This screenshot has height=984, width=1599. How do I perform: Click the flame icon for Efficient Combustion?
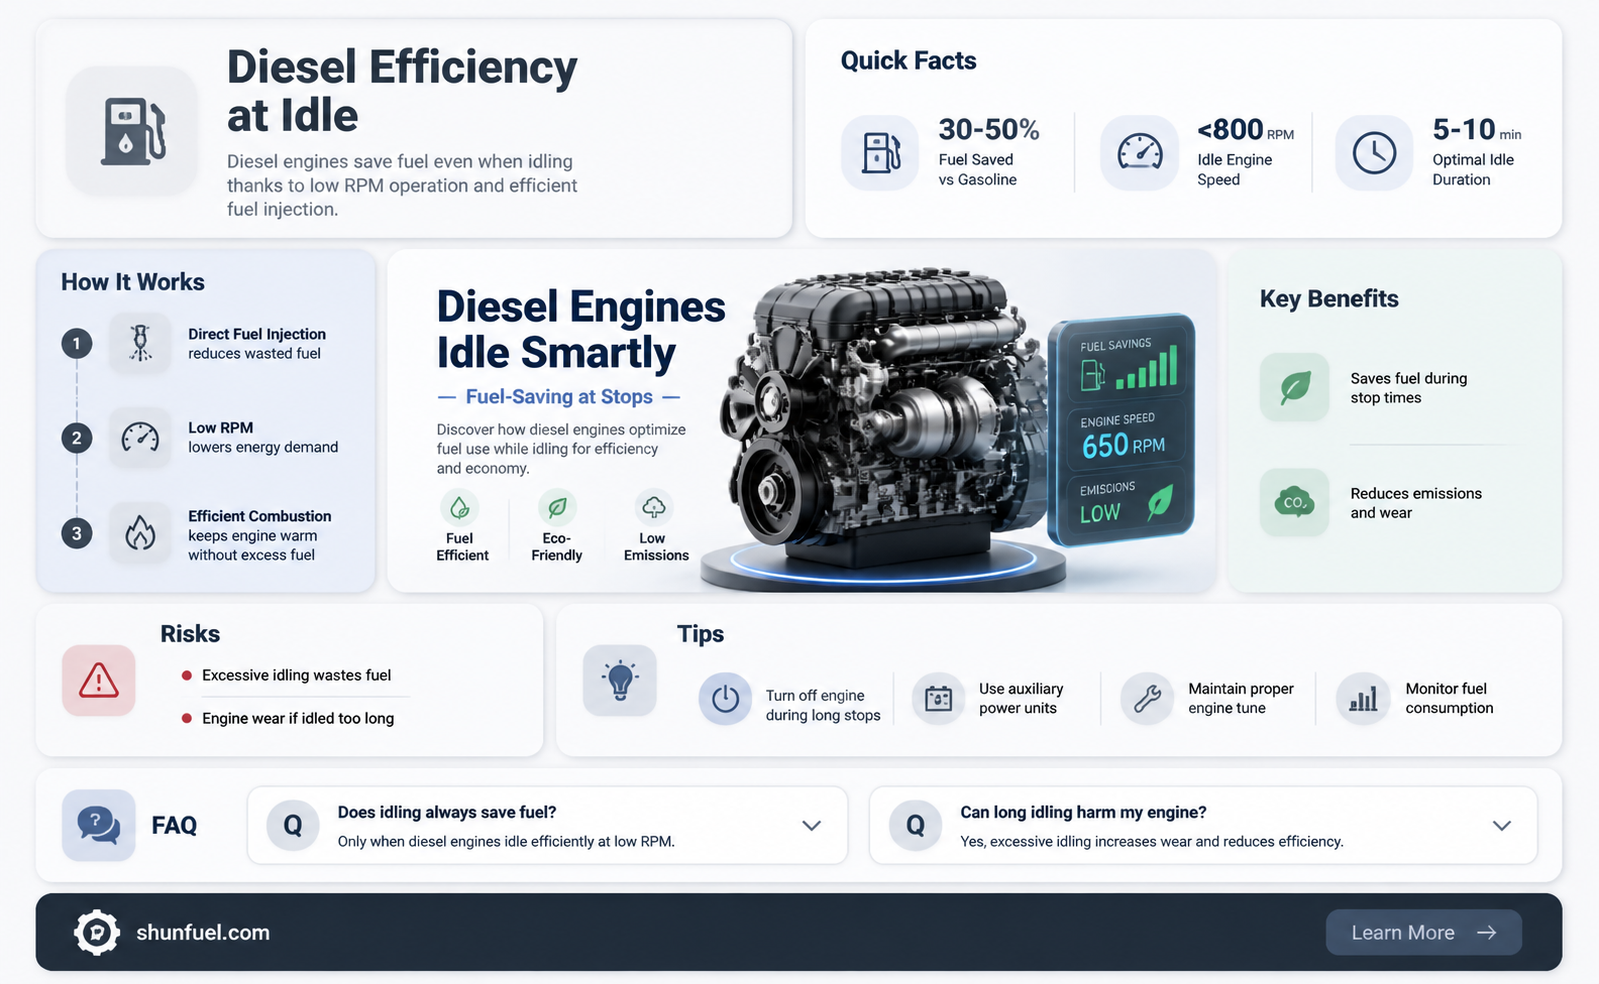pos(140,532)
